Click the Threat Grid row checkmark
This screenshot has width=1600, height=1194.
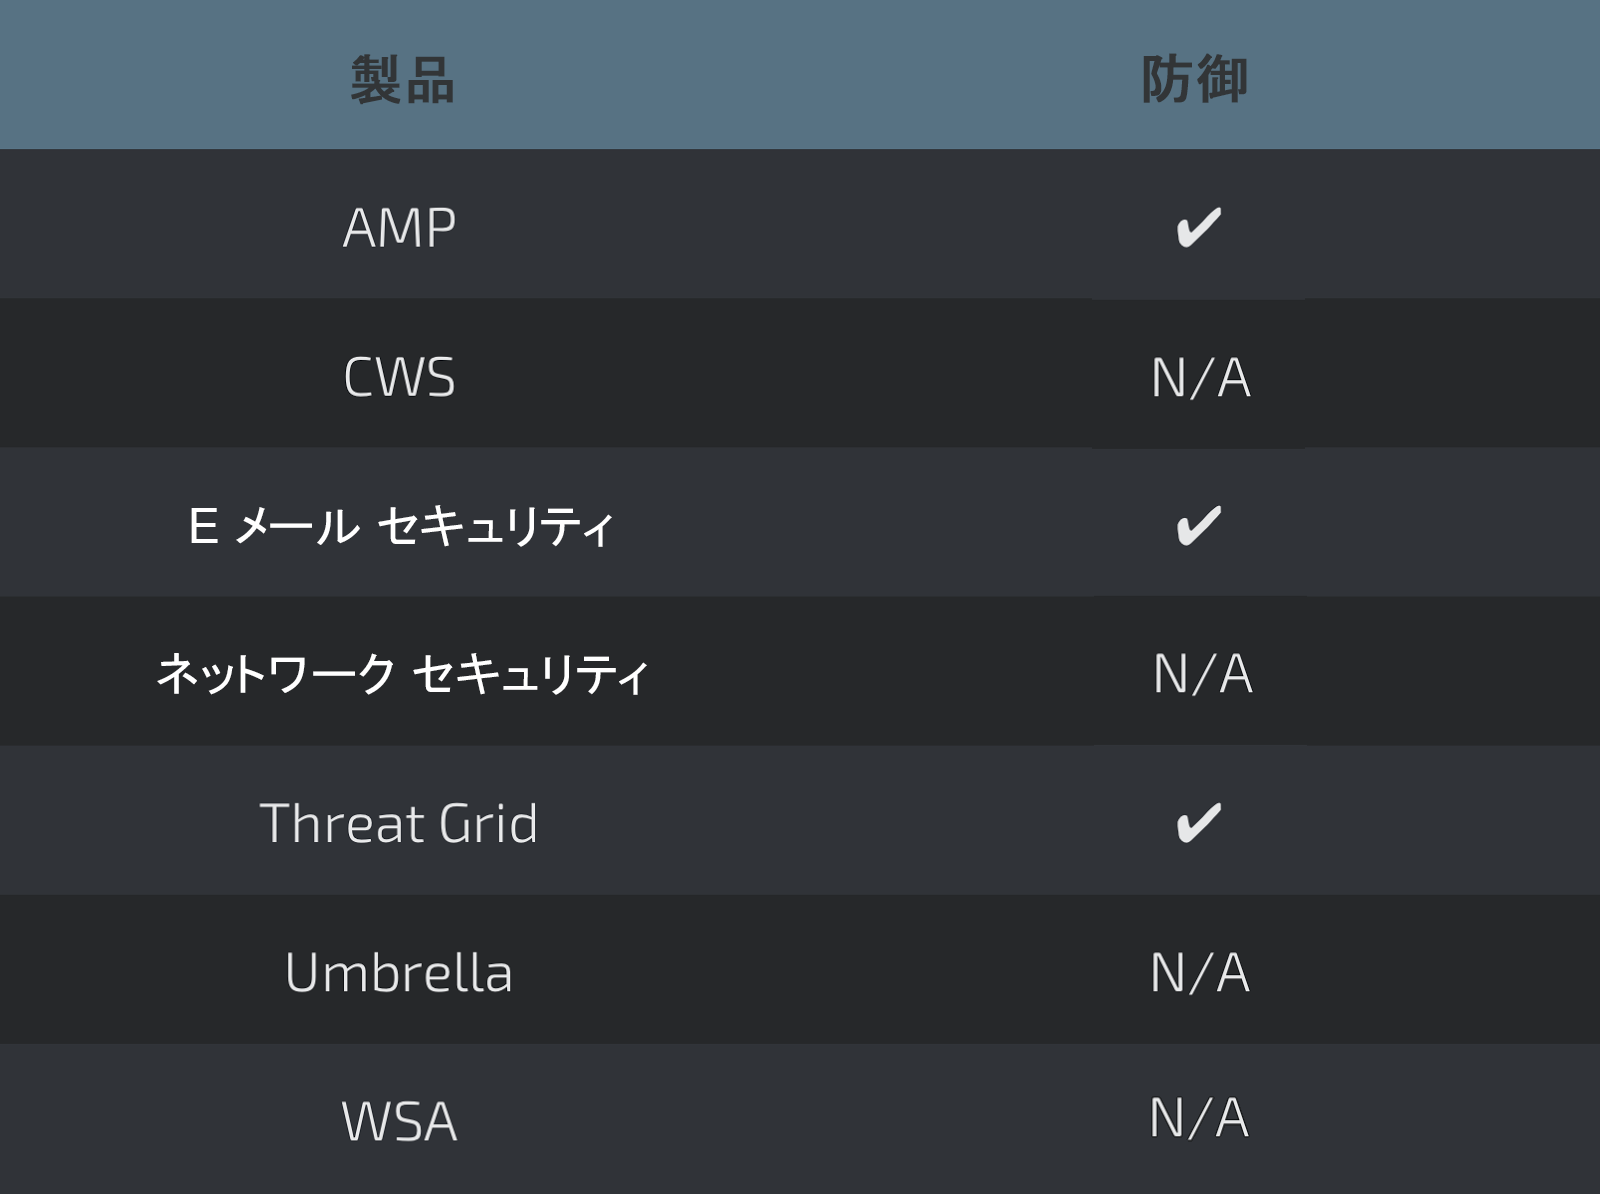click(x=1198, y=823)
